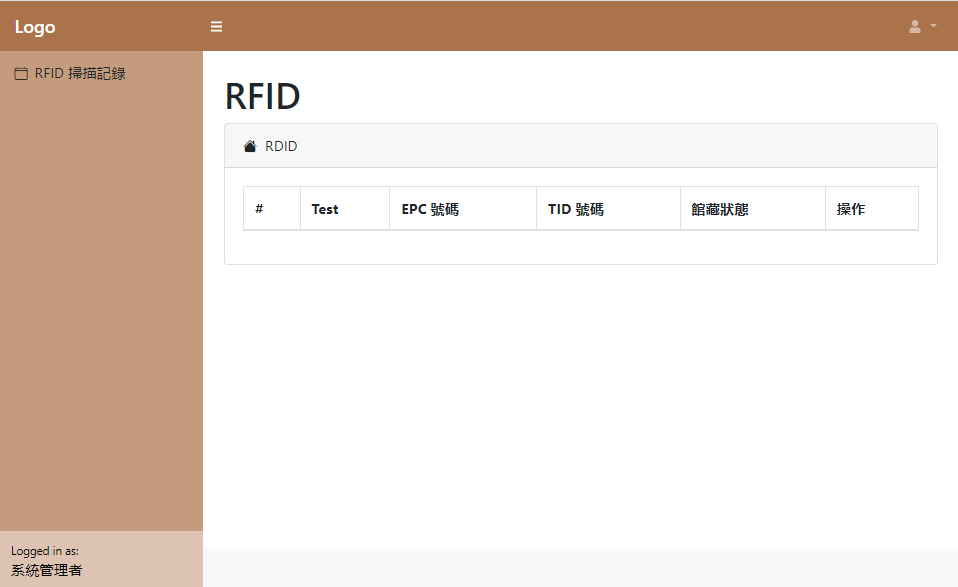This screenshot has width=958, height=587.
Task: Expand dropdown caret next to user avatar
Action: (x=933, y=26)
